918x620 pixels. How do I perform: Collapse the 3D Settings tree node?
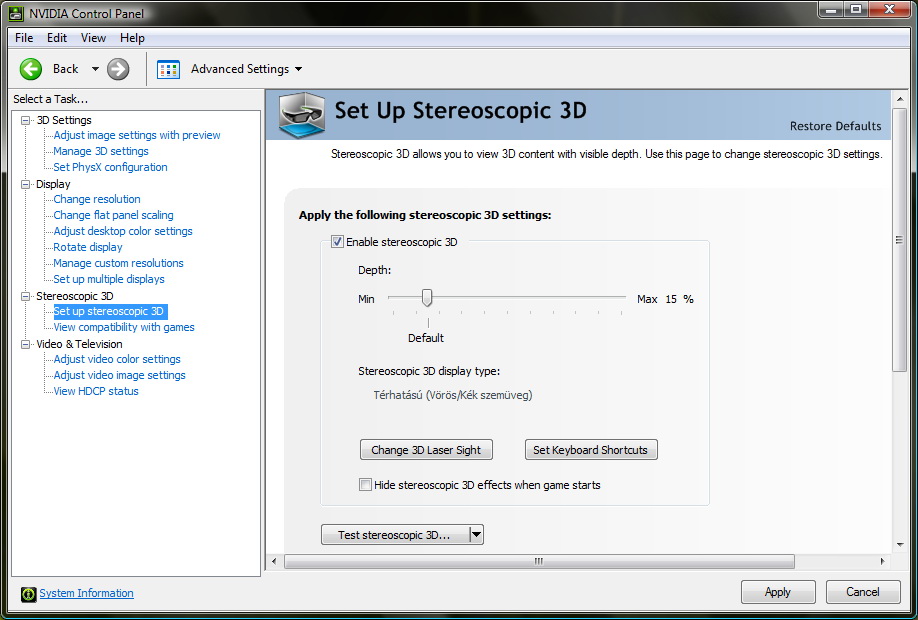(x=26, y=120)
